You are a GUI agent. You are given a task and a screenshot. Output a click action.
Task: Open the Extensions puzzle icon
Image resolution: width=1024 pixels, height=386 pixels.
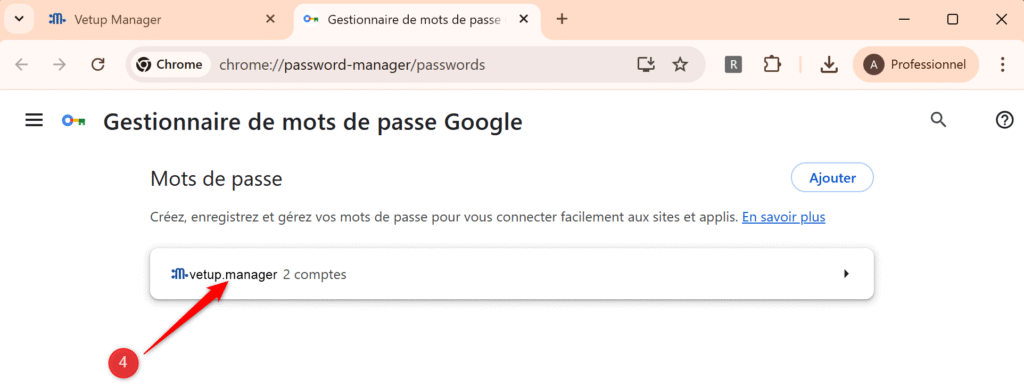[772, 64]
